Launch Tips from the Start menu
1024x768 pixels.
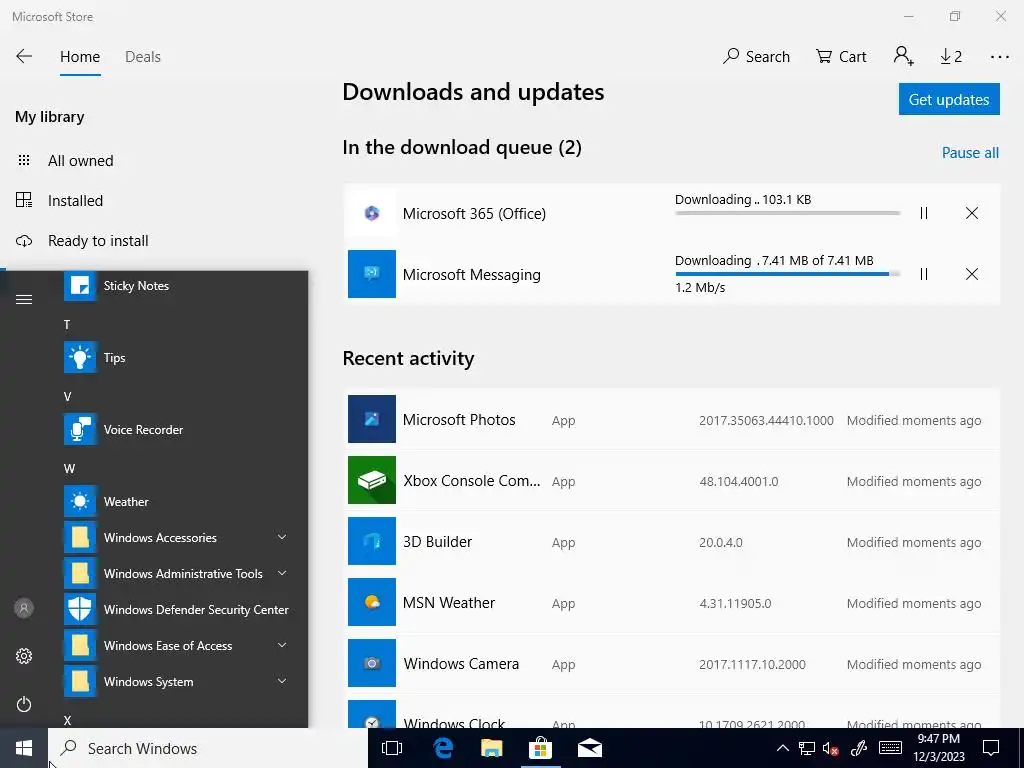click(x=176, y=357)
